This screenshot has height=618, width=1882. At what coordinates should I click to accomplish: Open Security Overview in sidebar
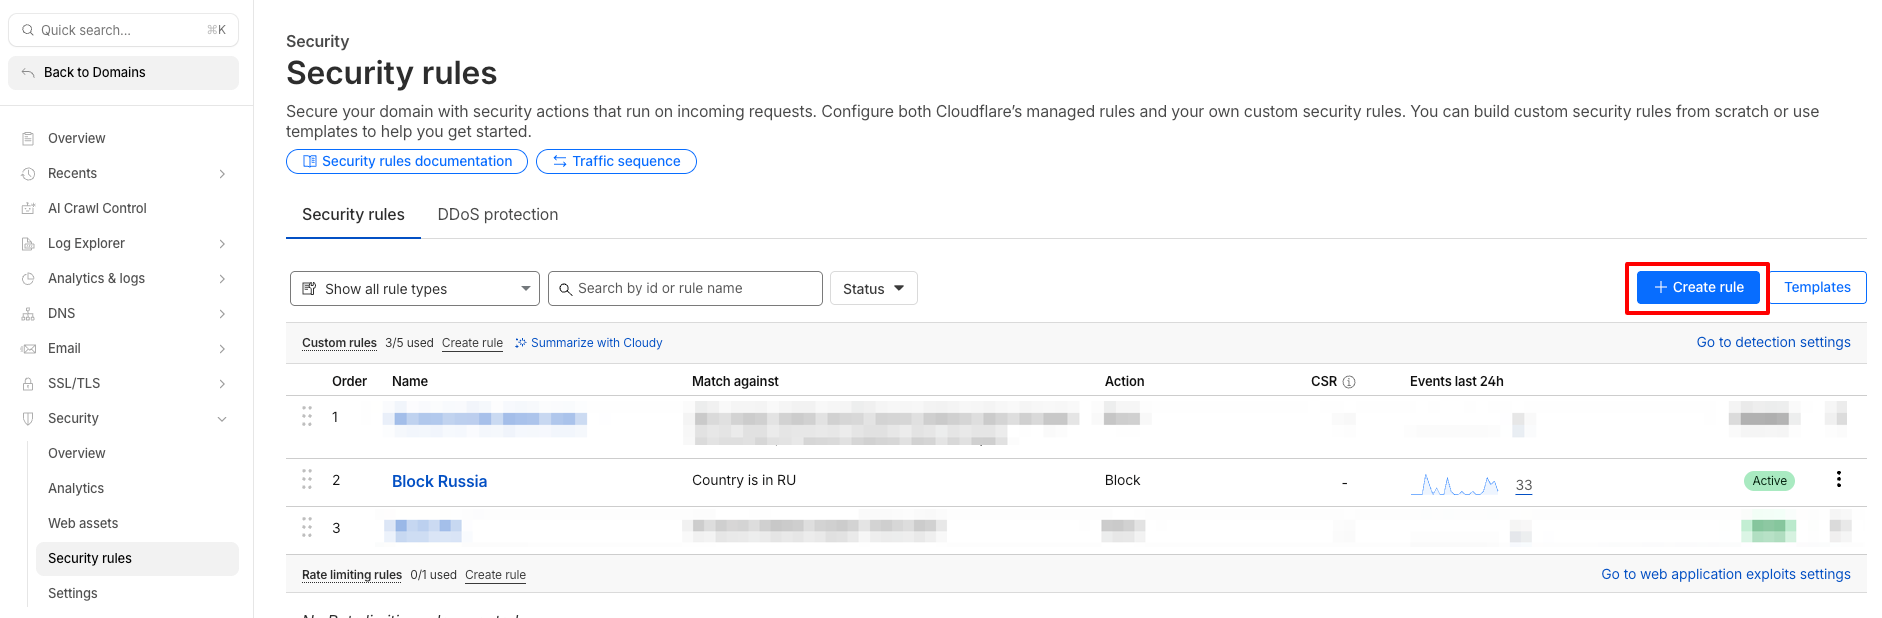77,453
